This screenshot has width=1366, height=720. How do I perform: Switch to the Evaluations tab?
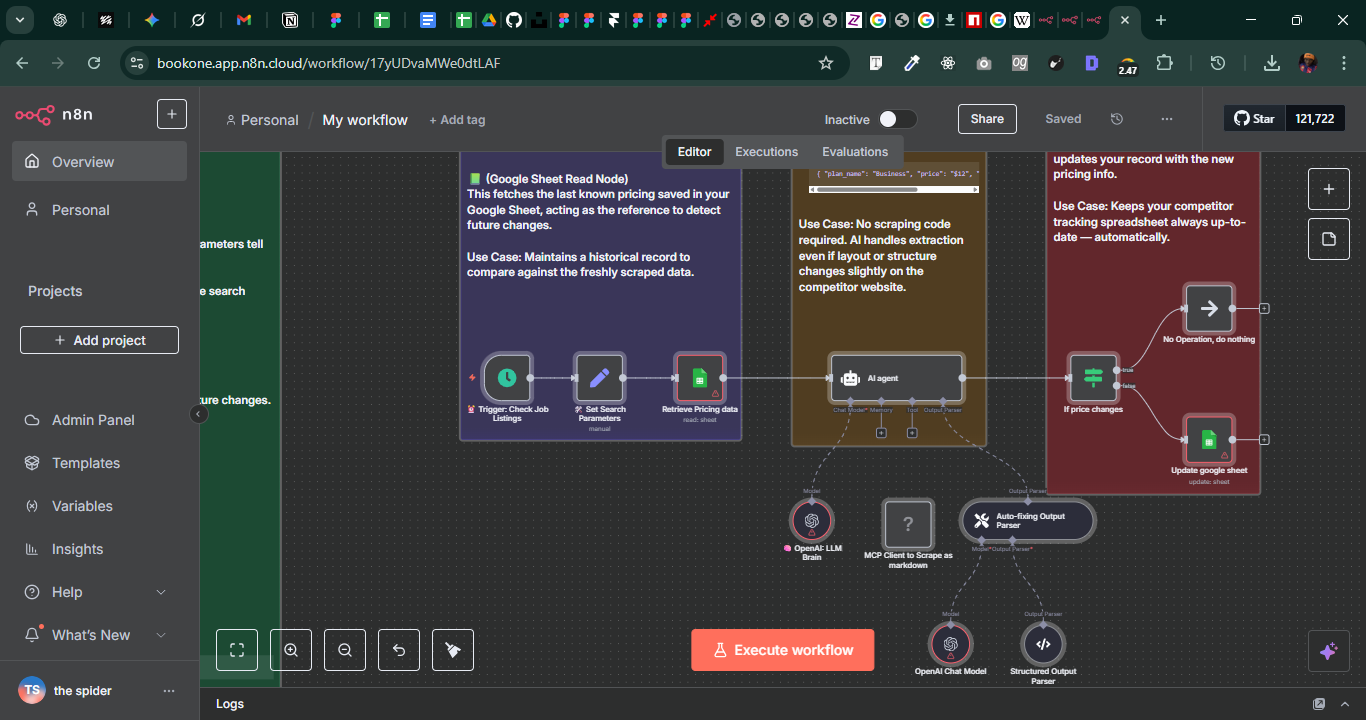click(855, 152)
